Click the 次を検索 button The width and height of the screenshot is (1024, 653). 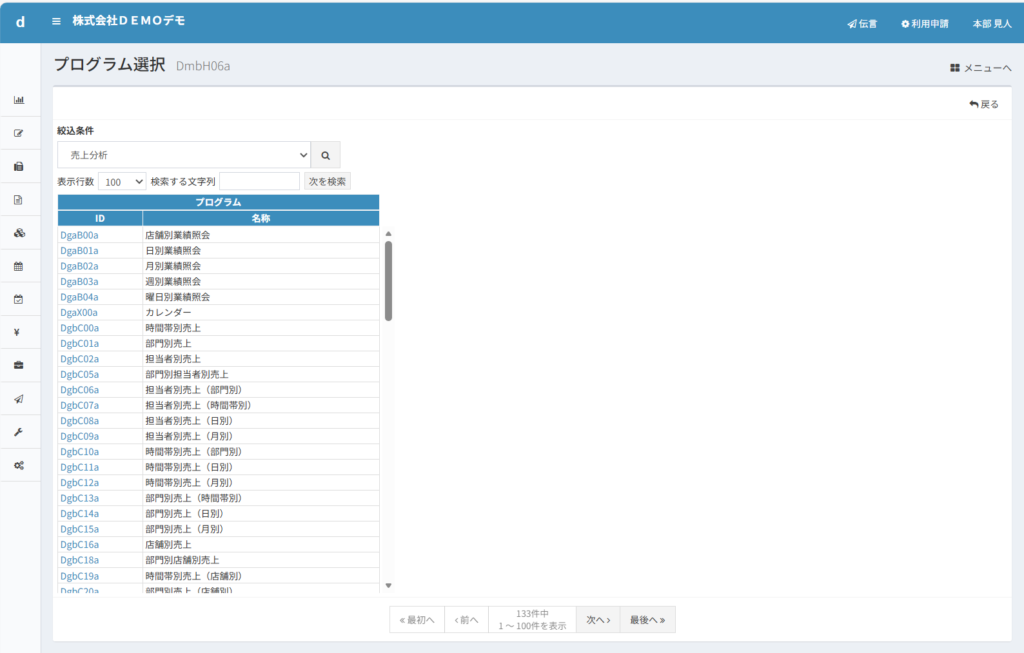(327, 182)
